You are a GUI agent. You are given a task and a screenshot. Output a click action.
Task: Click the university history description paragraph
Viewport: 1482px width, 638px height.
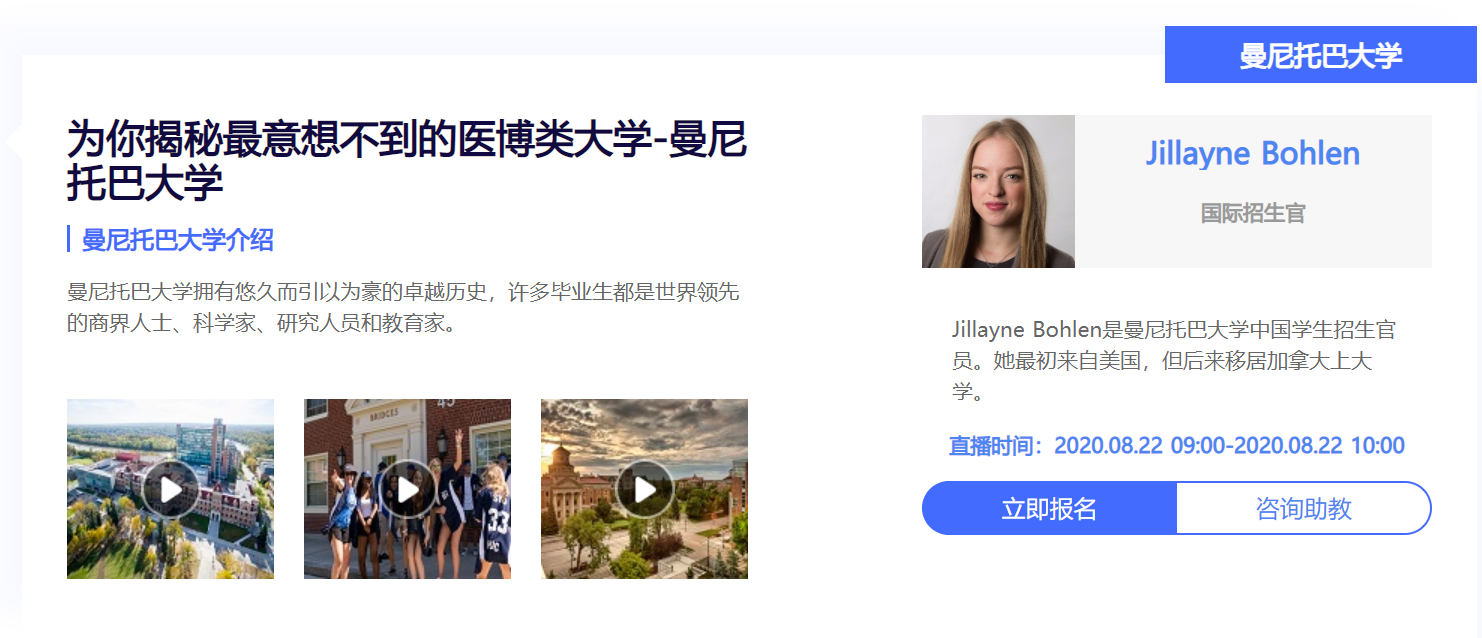[403, 308]
